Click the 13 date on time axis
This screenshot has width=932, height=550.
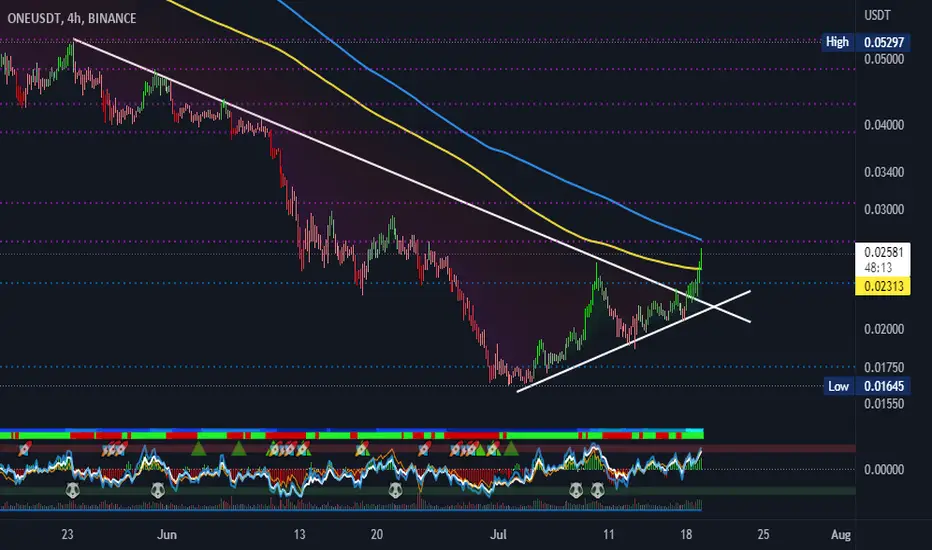click(x=300, y=535)
